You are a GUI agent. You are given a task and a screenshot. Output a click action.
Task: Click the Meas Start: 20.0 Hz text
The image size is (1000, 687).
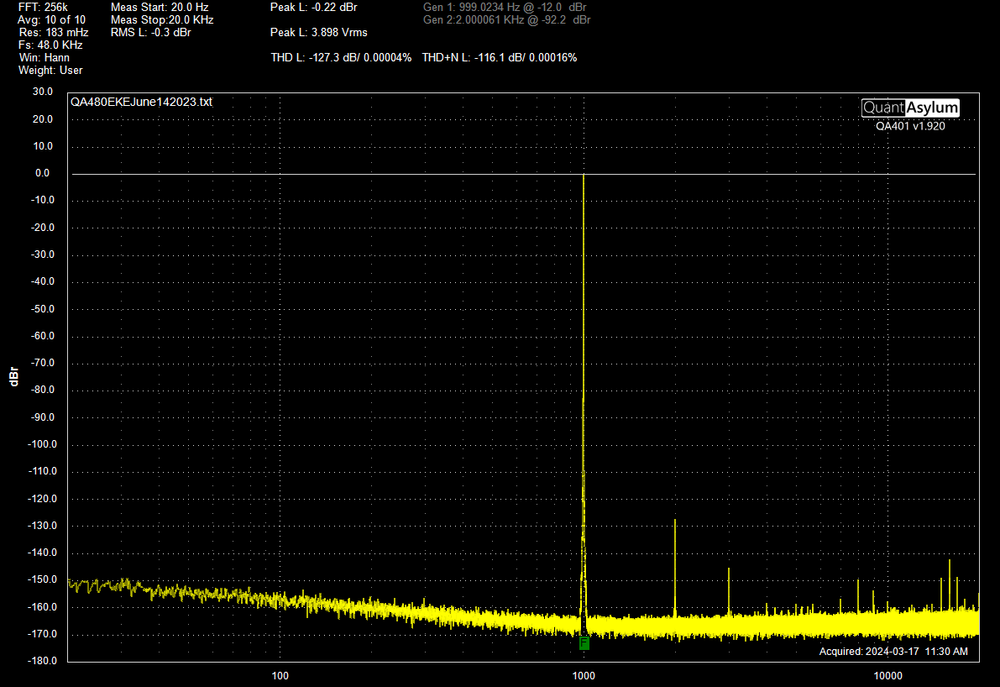(x=159, y=7)
